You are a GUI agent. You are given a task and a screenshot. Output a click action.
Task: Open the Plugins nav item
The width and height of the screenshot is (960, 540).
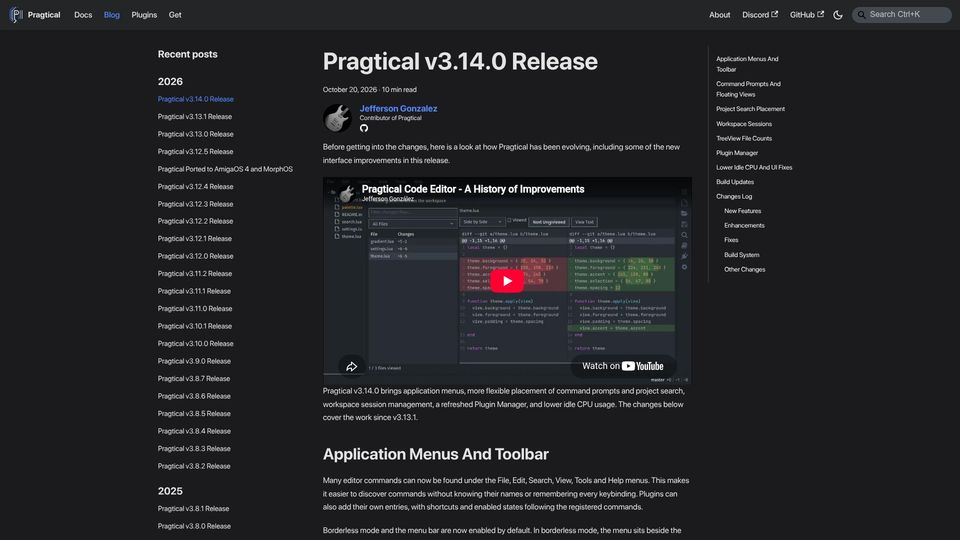coord(144,15)
